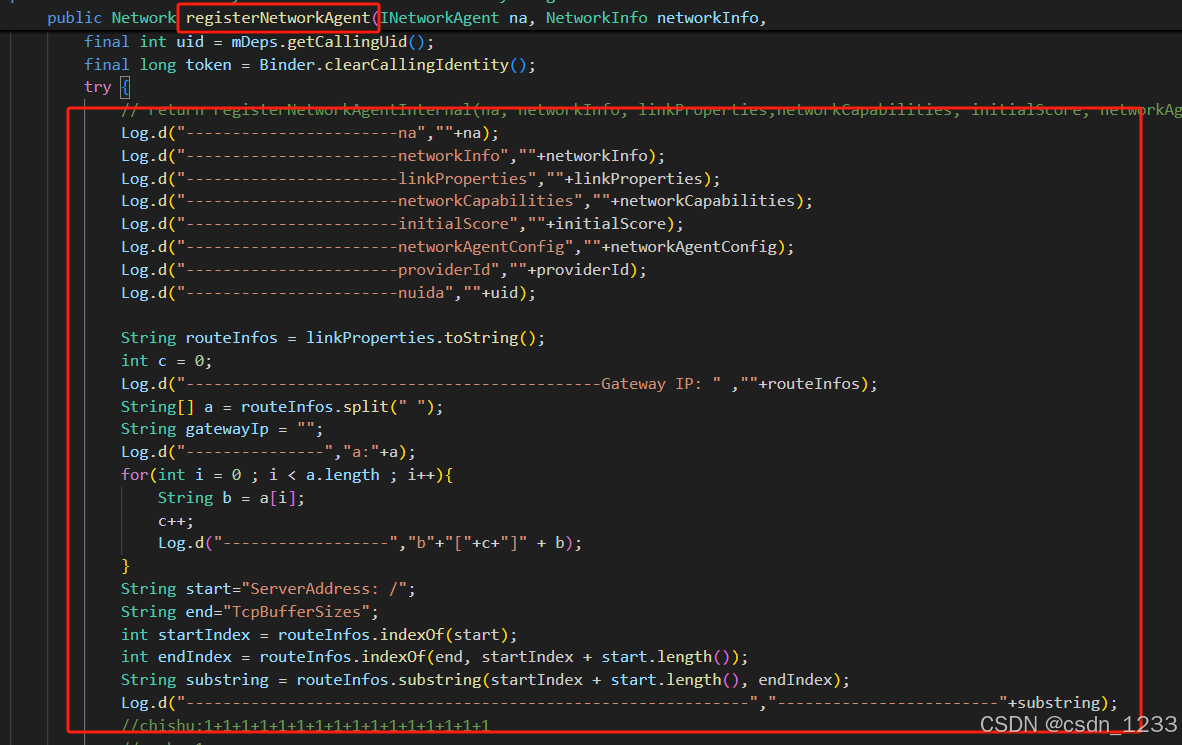
Task: Click the Log.d line printing initialScore
Action: point(402,224)
